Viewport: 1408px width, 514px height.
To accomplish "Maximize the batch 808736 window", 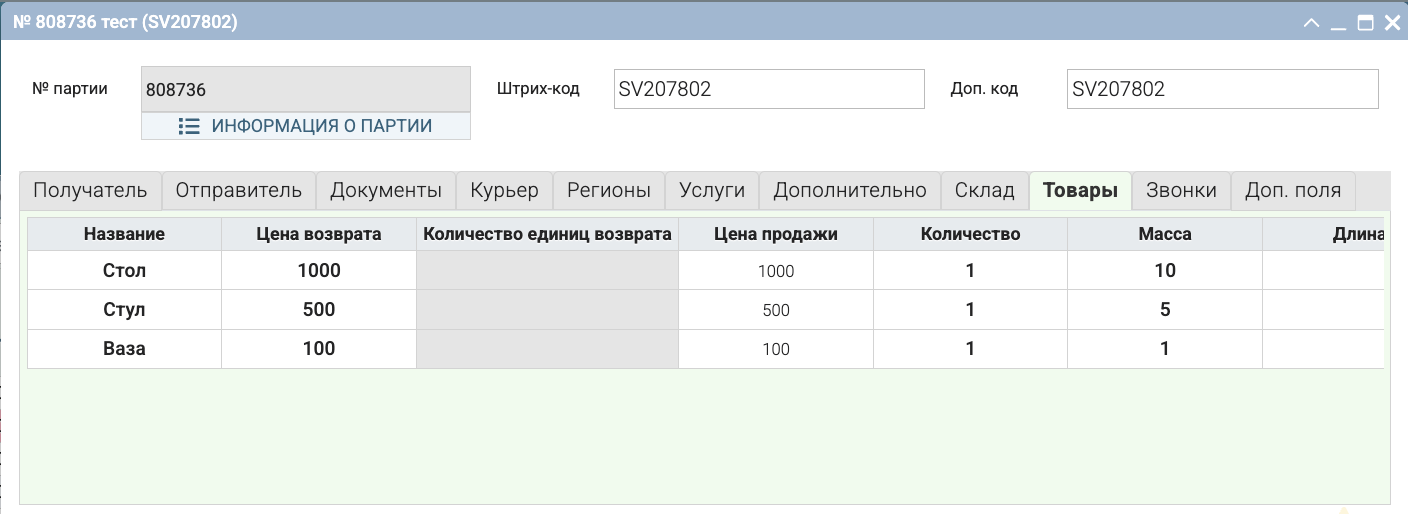I will coord(1365,22).
